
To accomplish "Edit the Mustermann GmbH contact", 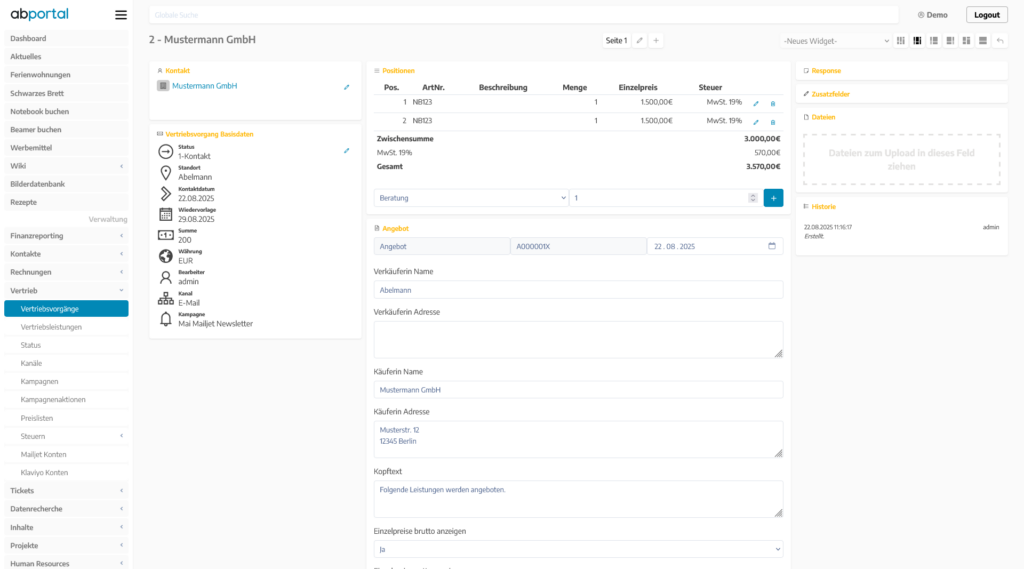I will pos(347,87).
